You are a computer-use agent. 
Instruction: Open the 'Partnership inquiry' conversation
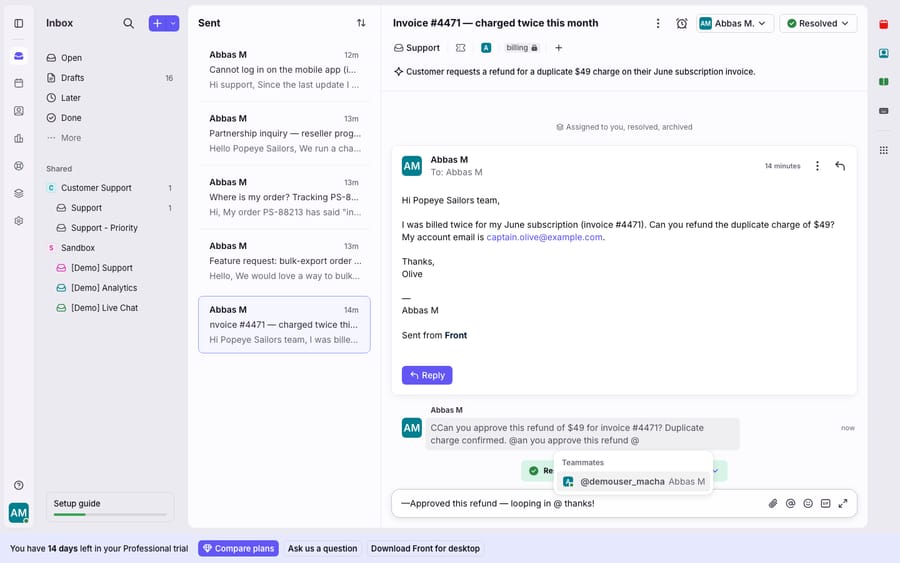(x=284, y=133)
